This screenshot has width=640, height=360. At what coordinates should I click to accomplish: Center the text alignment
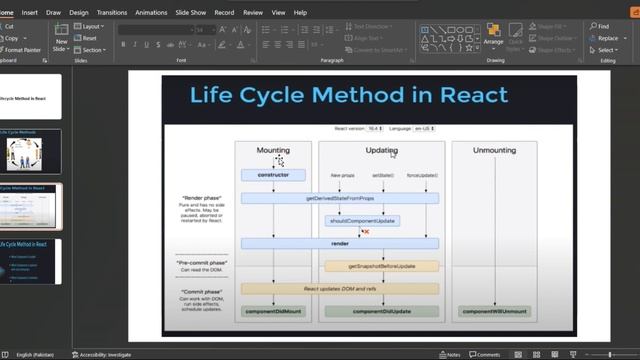278,44
